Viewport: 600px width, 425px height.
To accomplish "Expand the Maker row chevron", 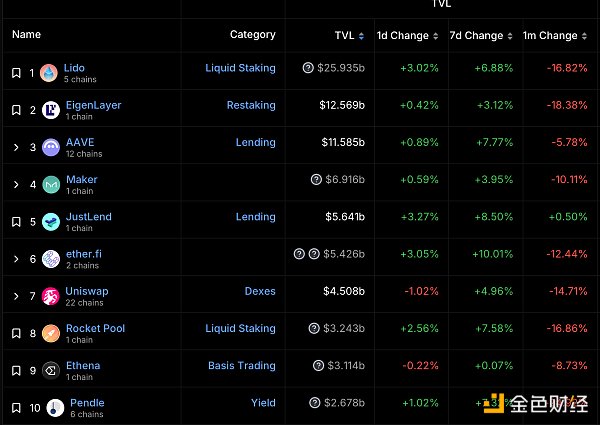I will 16,184.
